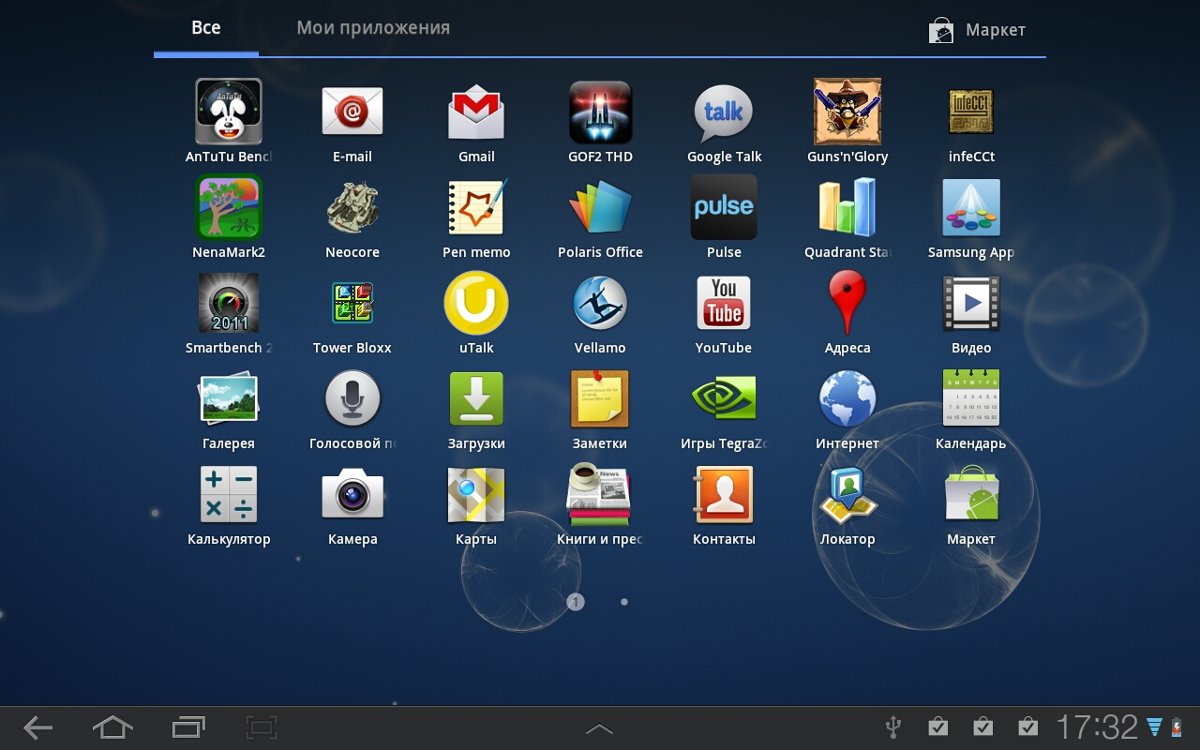
Task: Launch Smartbench 2011
Action: (x=228, y=303)
